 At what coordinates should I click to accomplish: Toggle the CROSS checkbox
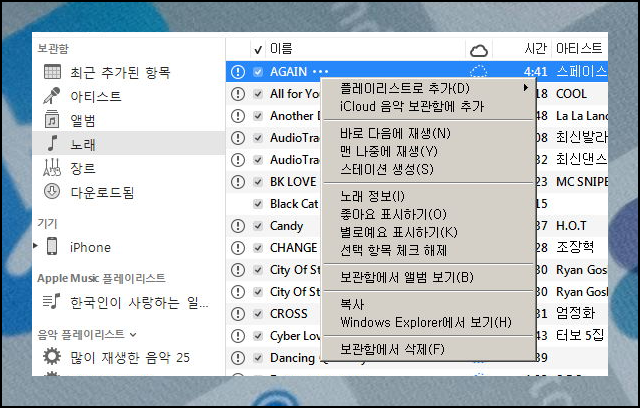click(258, 314)
